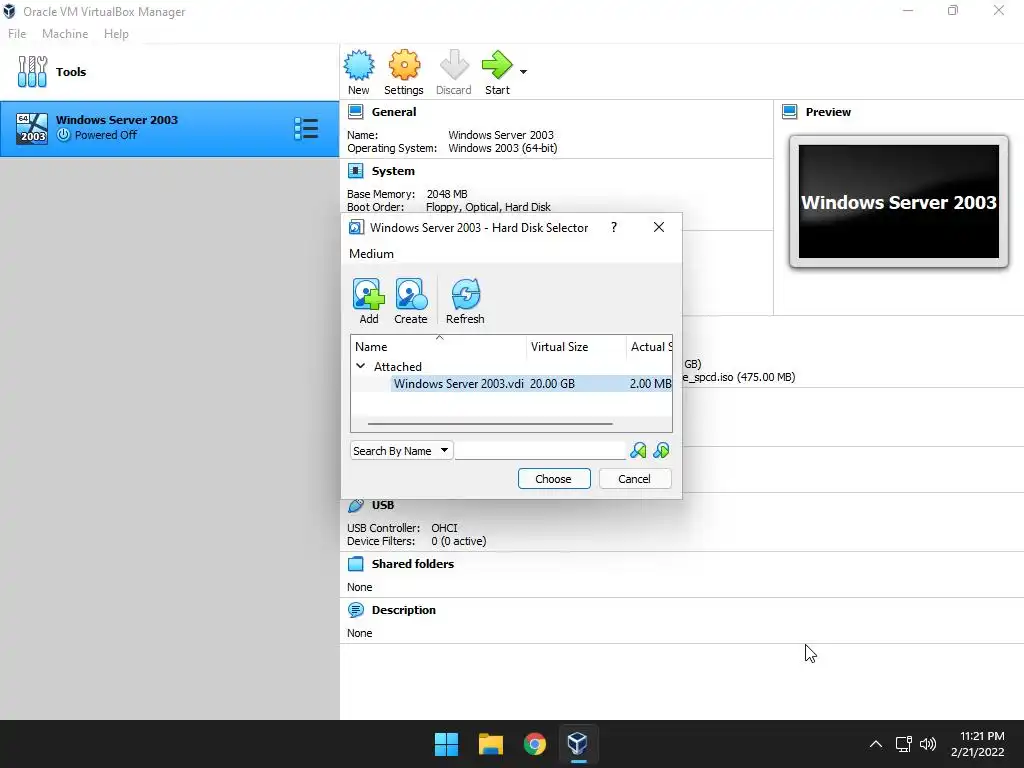Open Windows Start menu on taskbar
The height and width of the screenshot is (768, 1024).
pos(447,744)
